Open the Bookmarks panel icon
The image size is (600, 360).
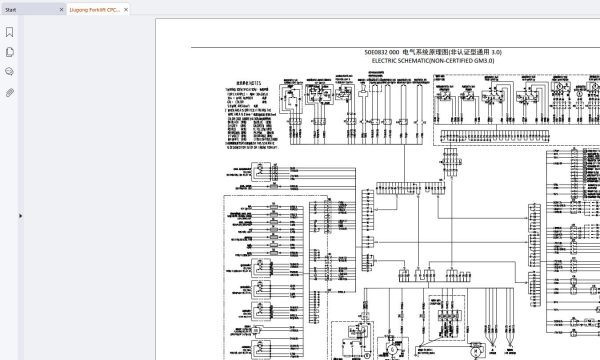[10, 32]
